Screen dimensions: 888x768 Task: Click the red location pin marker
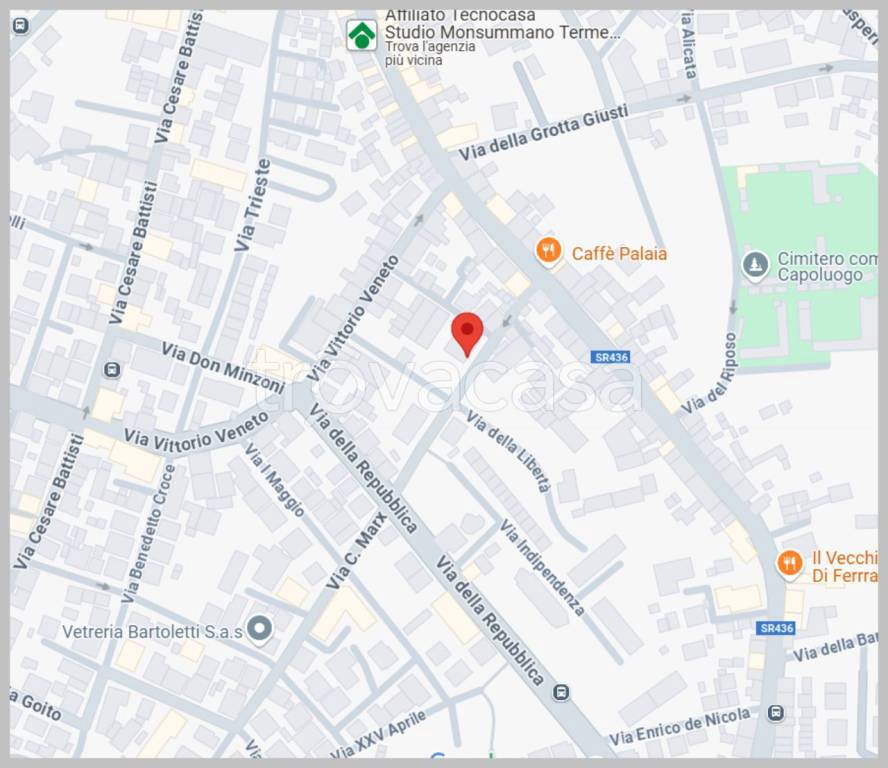(467, 334)
